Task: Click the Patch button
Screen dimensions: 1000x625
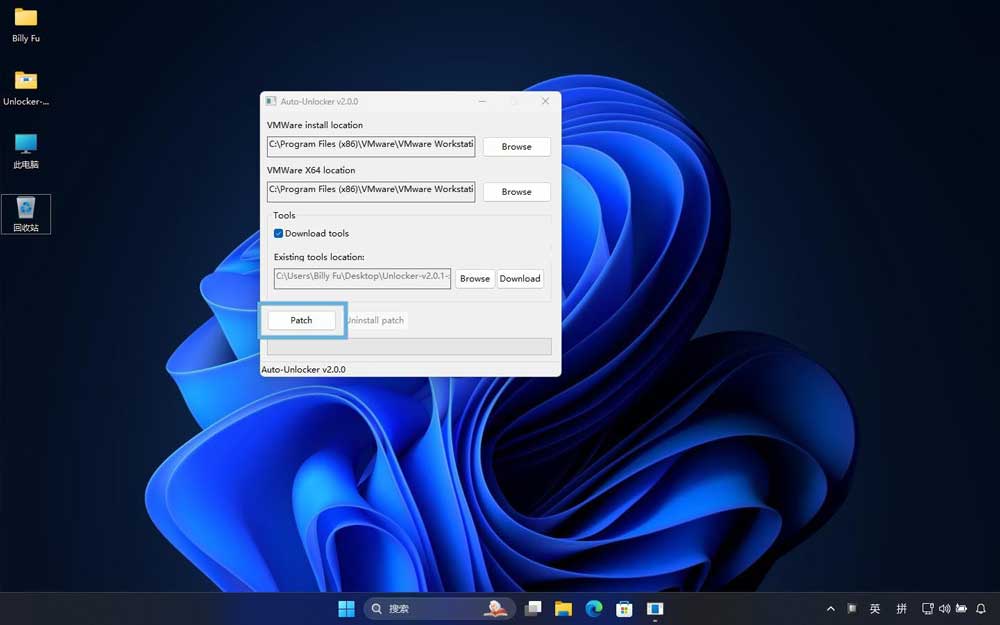Action: (x=301, y=320)
